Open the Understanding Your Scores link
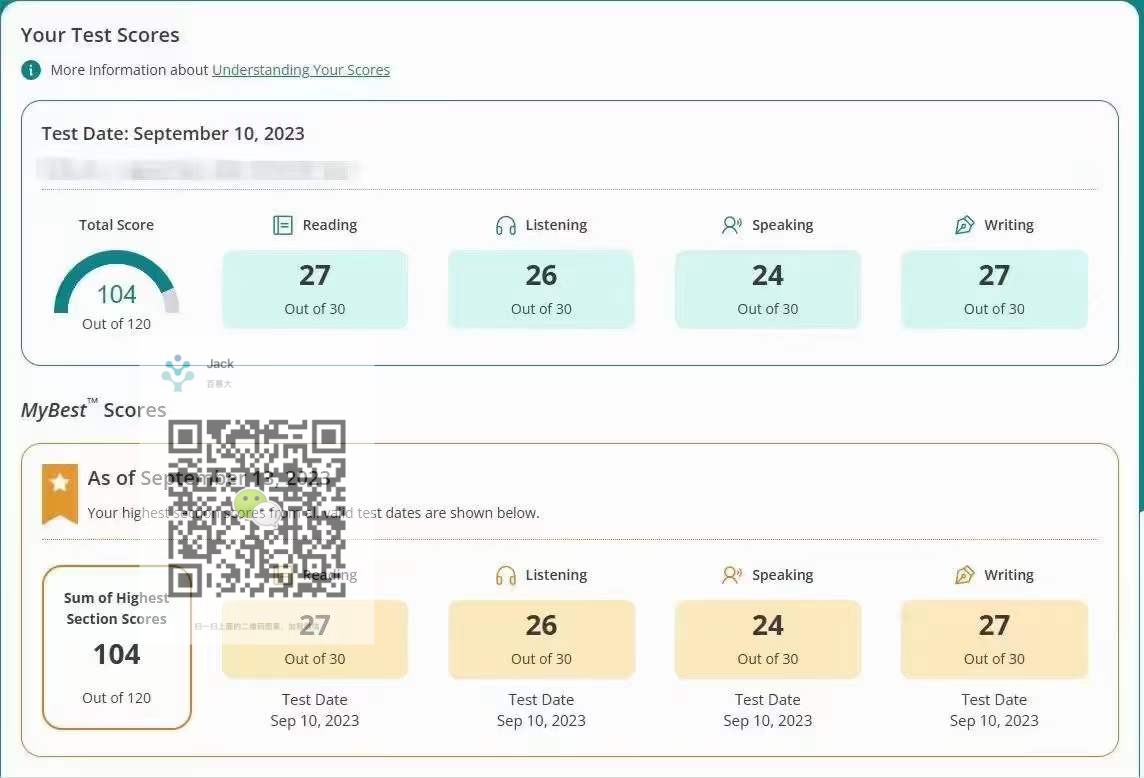This screenshot has height=778, width=1144. 301,70
